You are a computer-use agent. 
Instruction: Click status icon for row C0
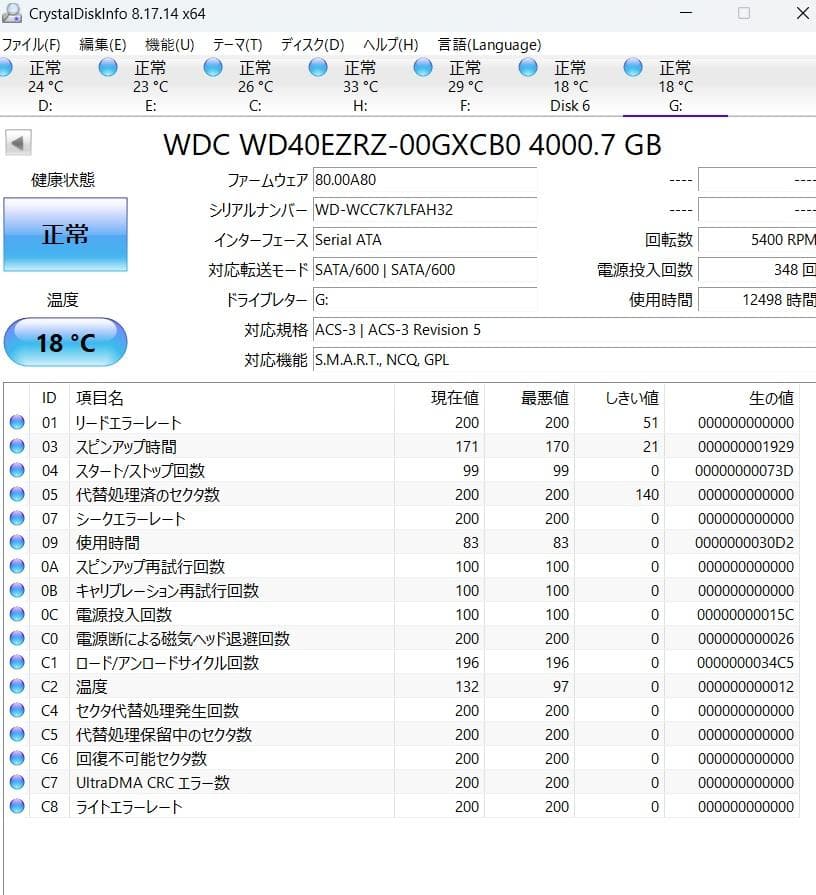(x=17, y=638)
